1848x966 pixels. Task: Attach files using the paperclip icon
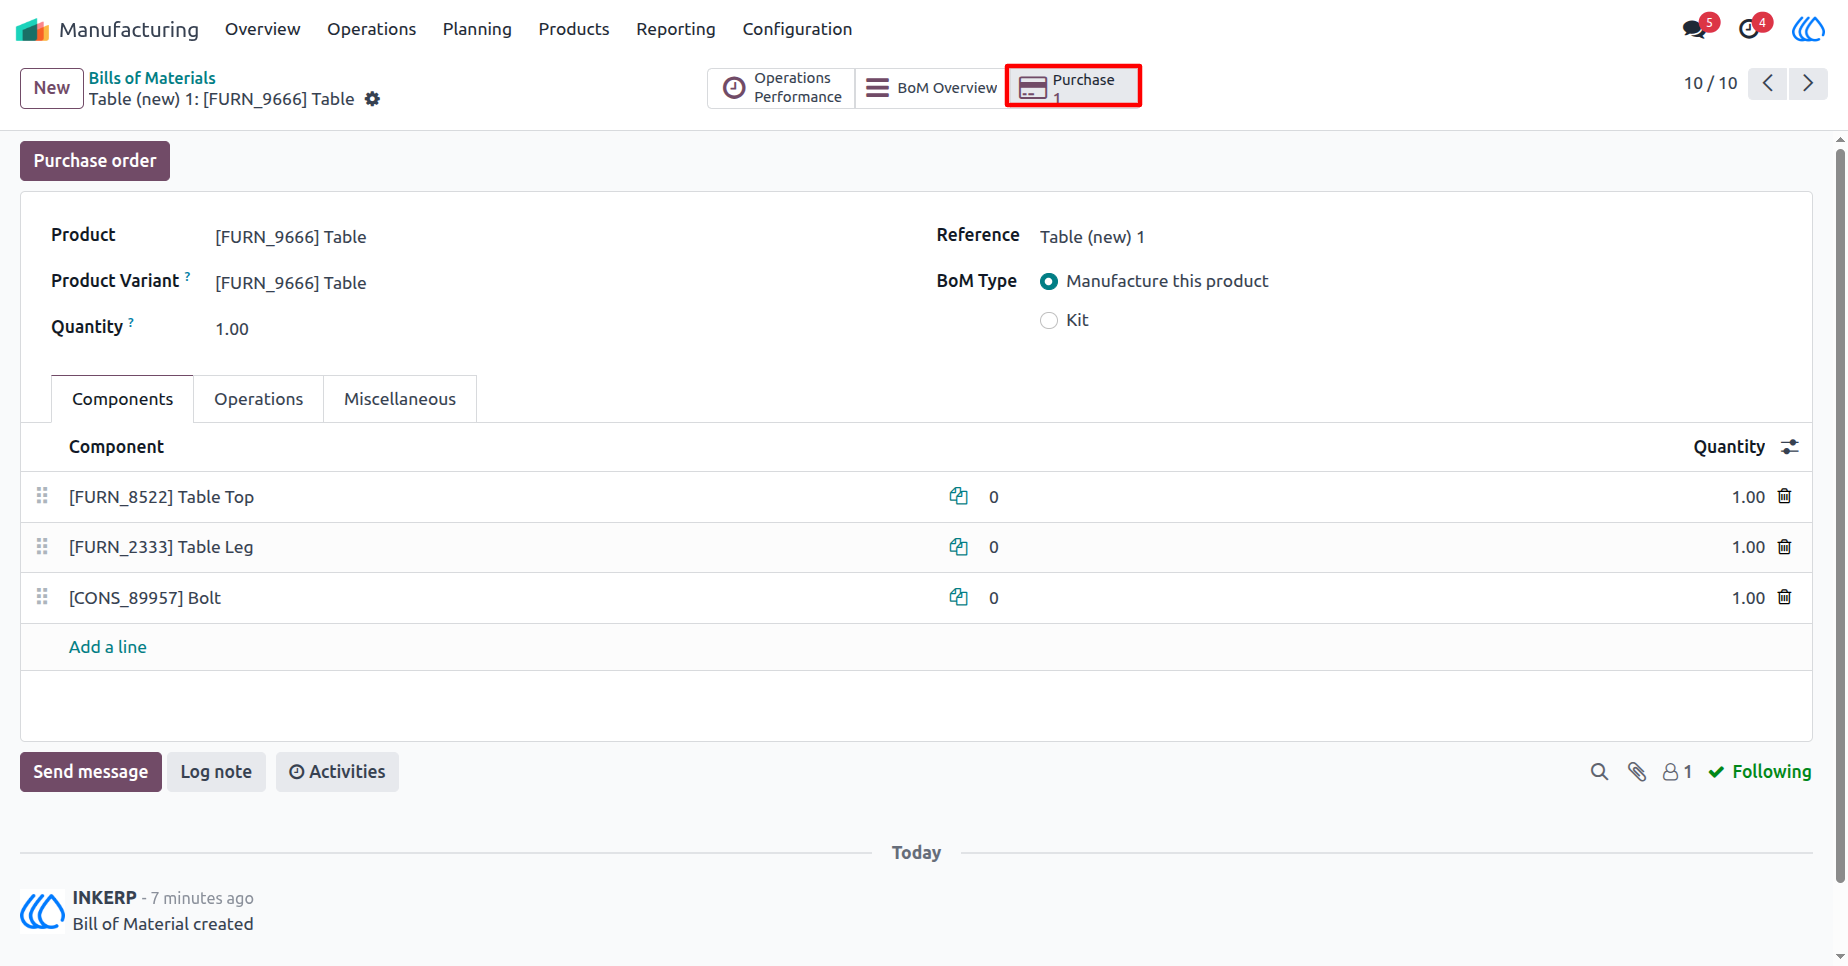[1637, 772]
